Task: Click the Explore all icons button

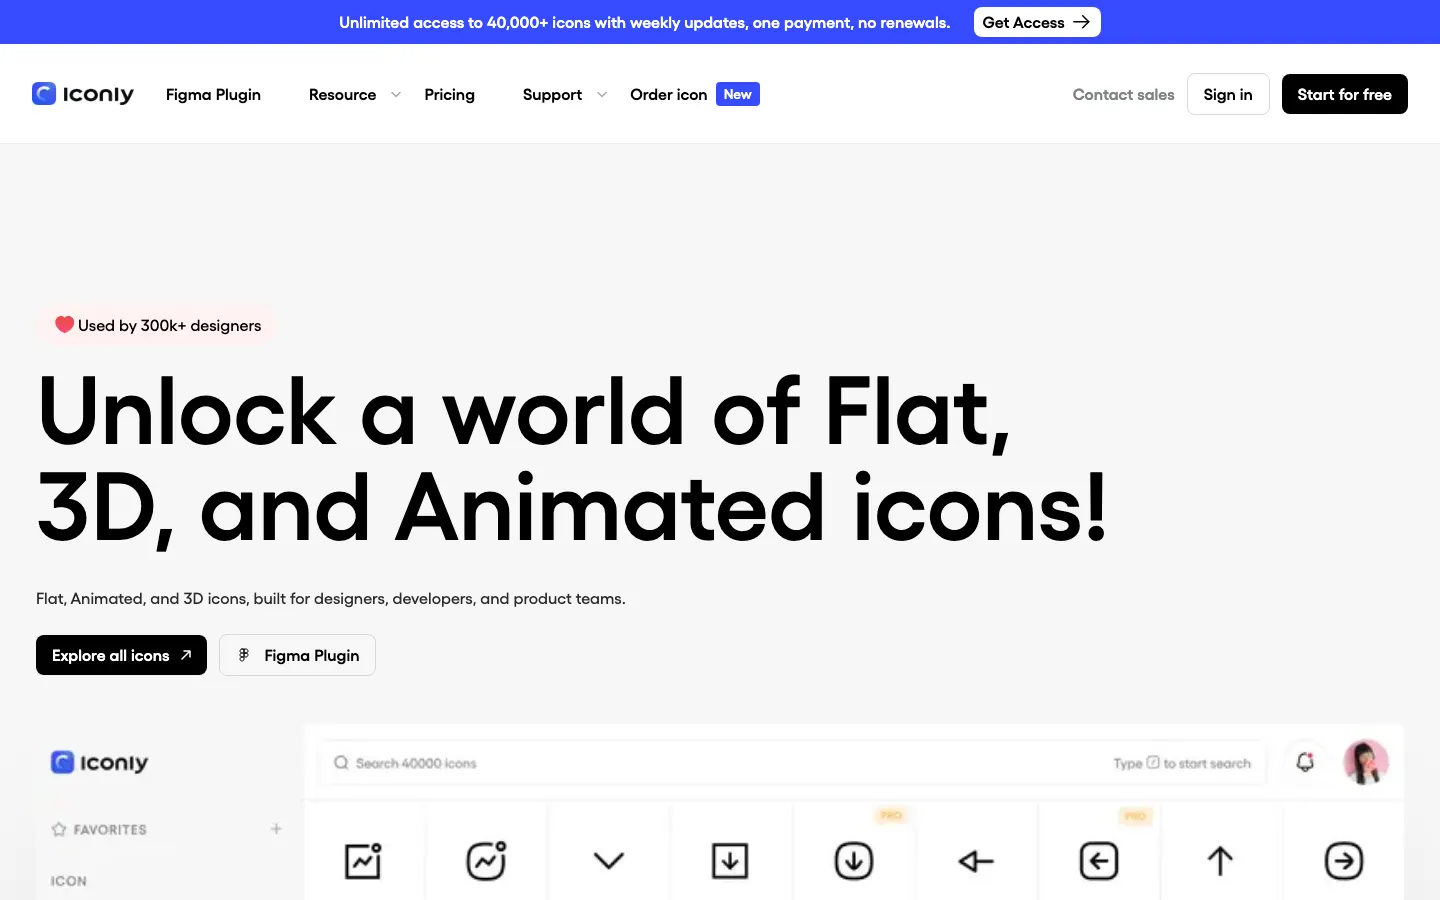Action: point(121,655)
